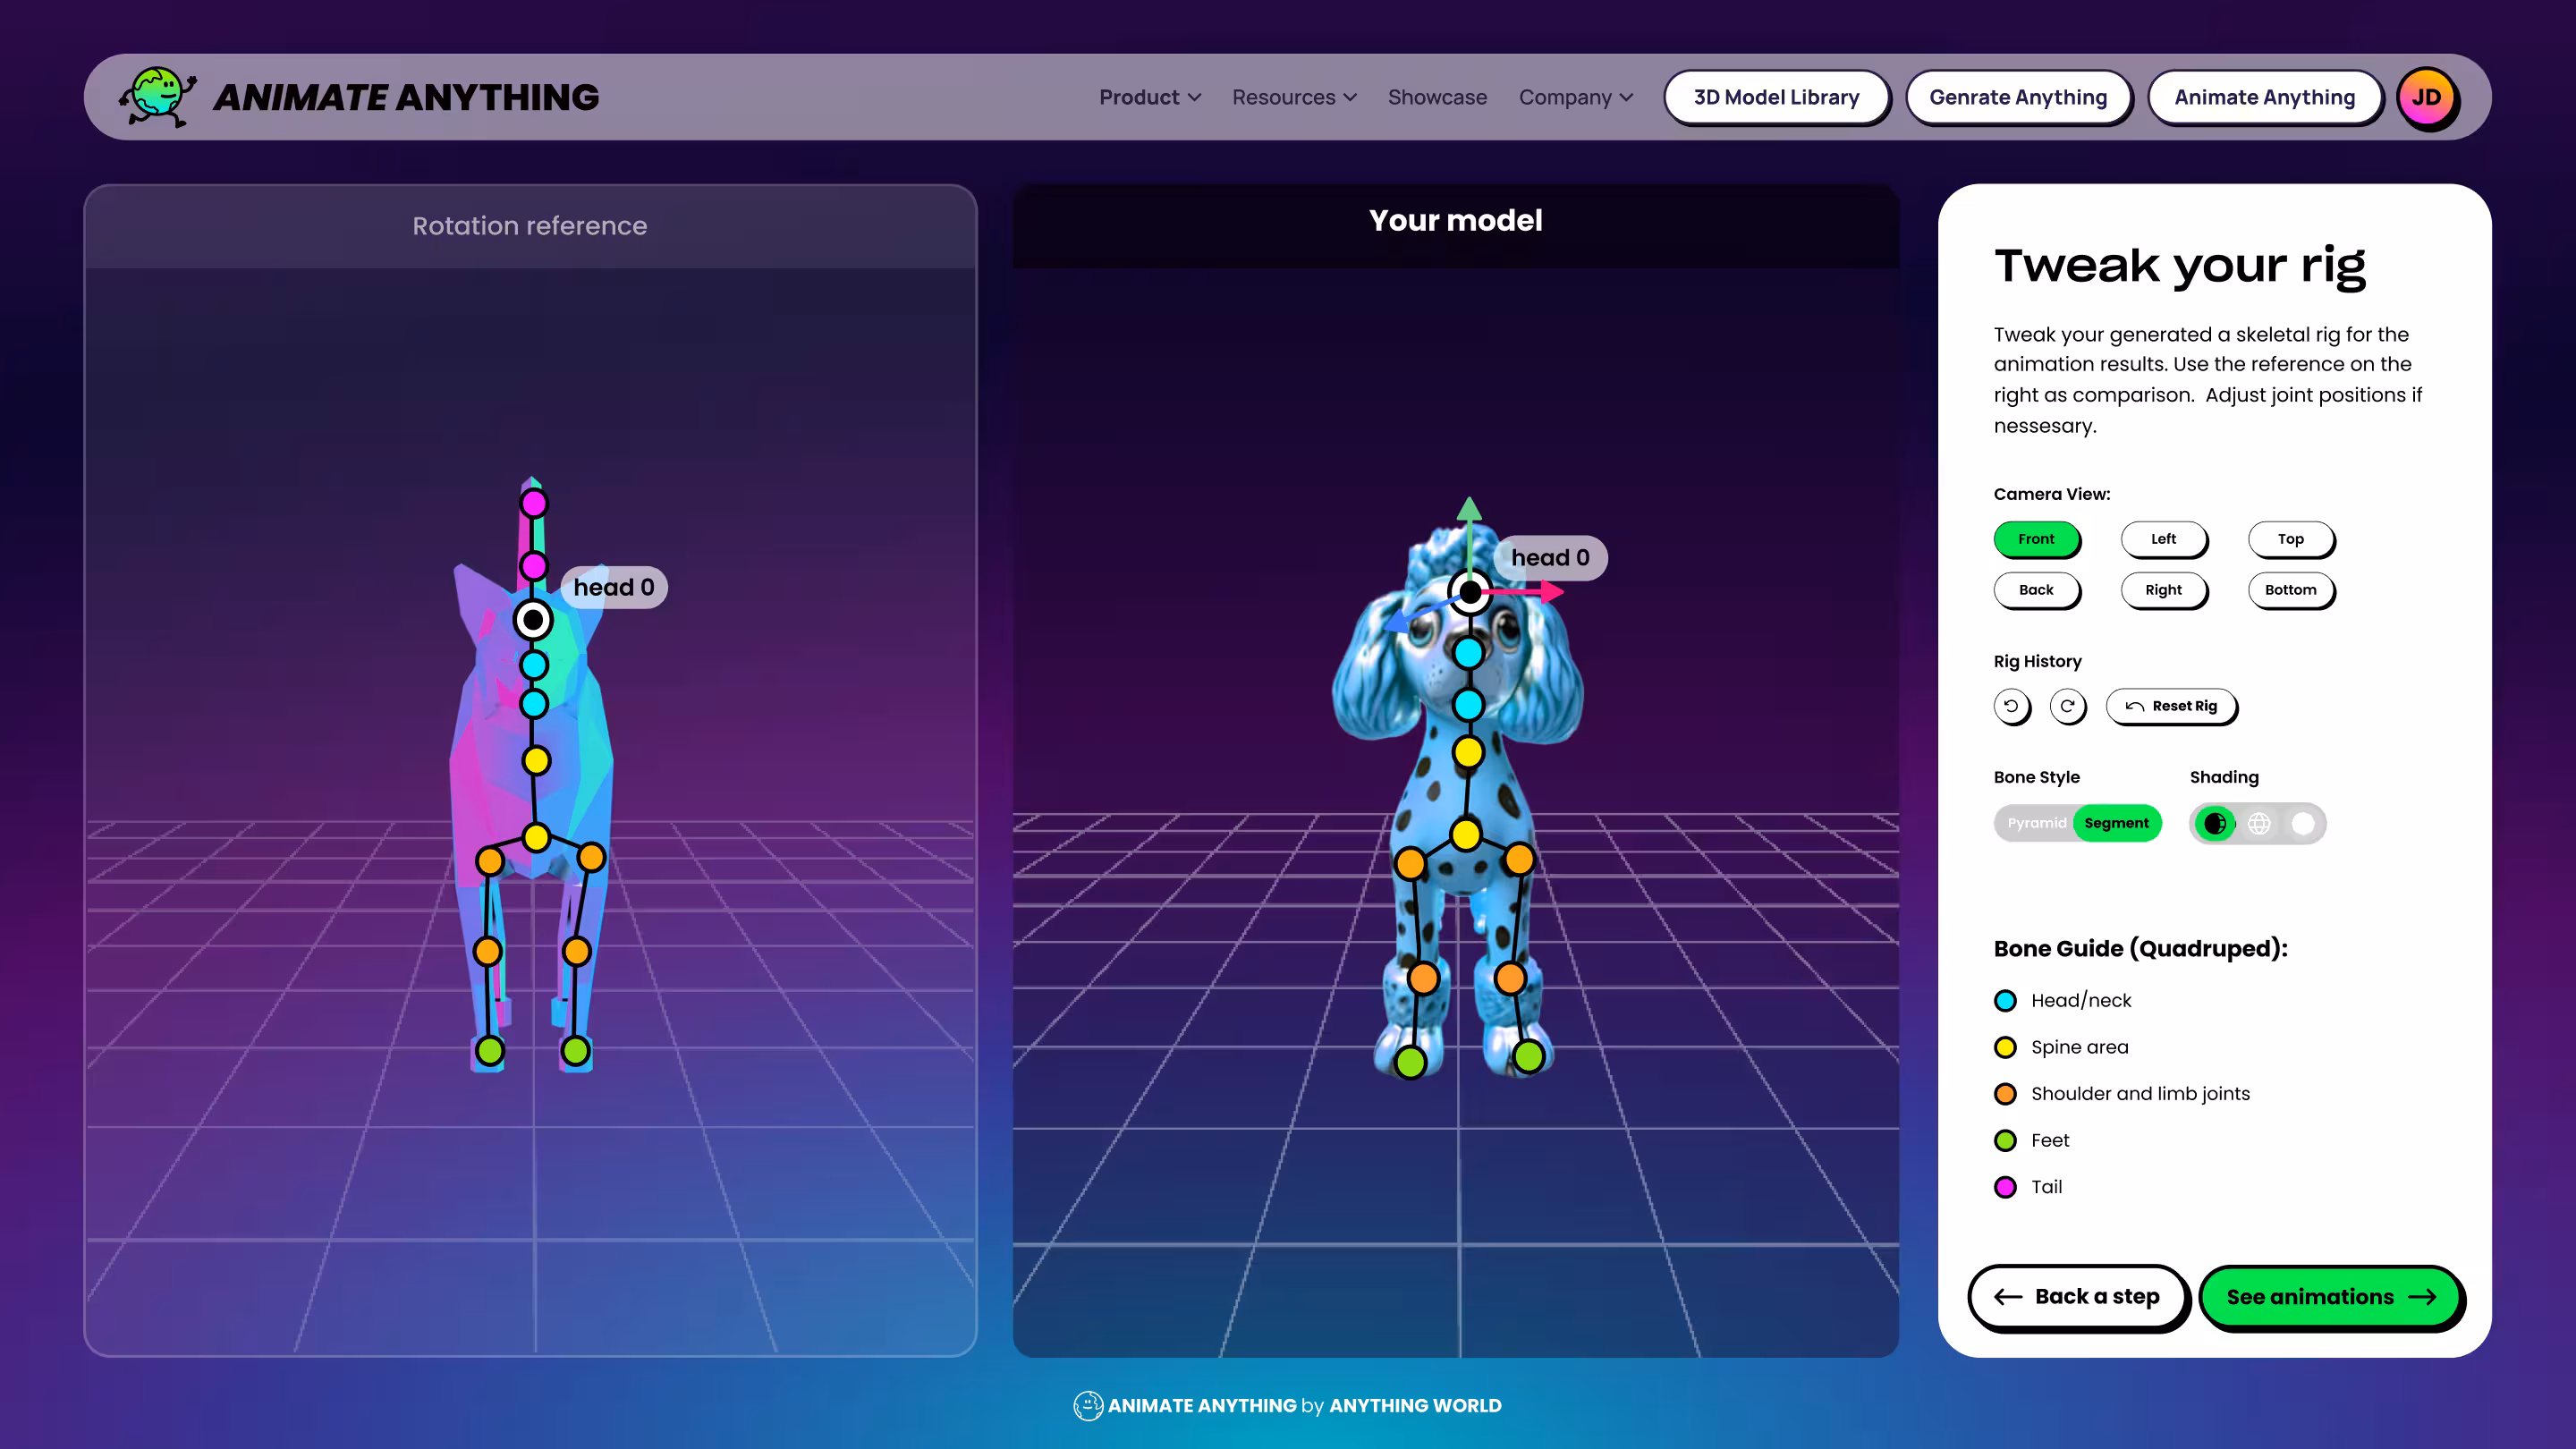Select upper yellow spine joint on Your model
This screenshot has width=2576, height=1449.
[x=1468, y=752]
